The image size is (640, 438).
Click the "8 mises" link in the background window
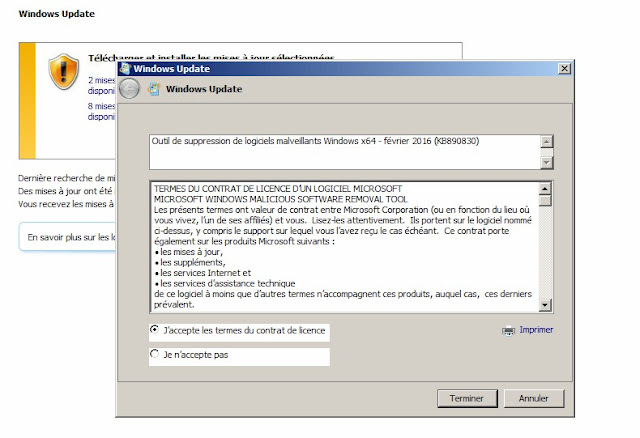tap(101, 106)
